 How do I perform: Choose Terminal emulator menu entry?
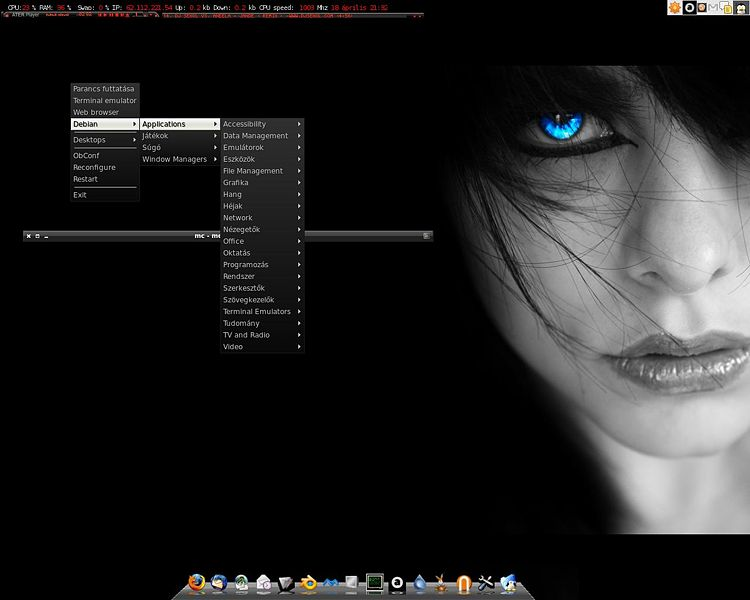point(104,100)
